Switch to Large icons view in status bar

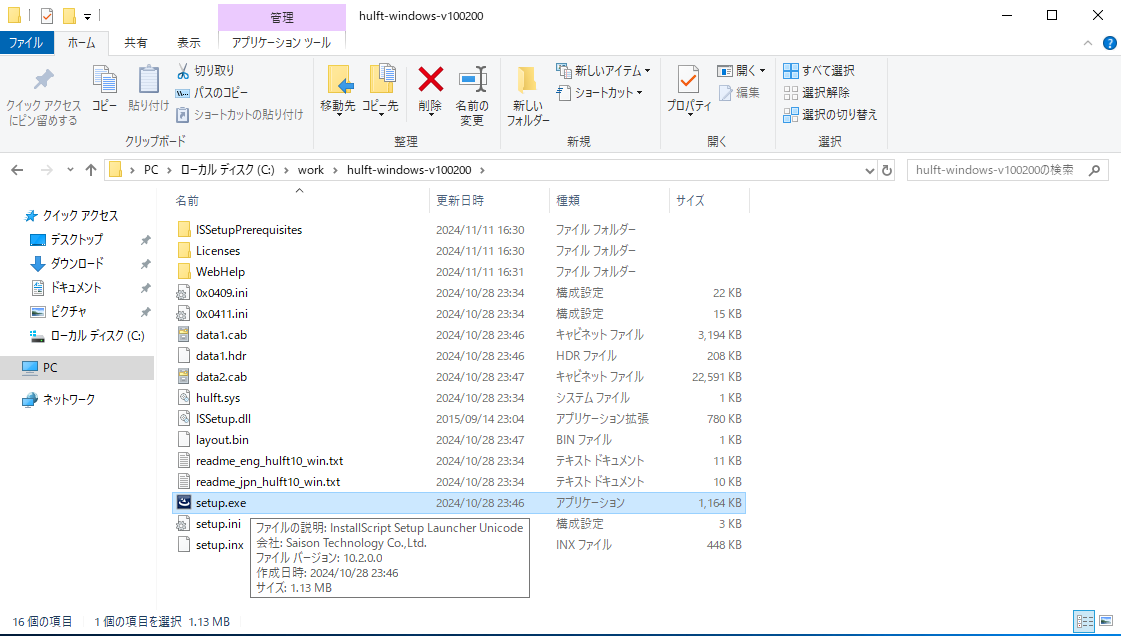[1106, 622]
